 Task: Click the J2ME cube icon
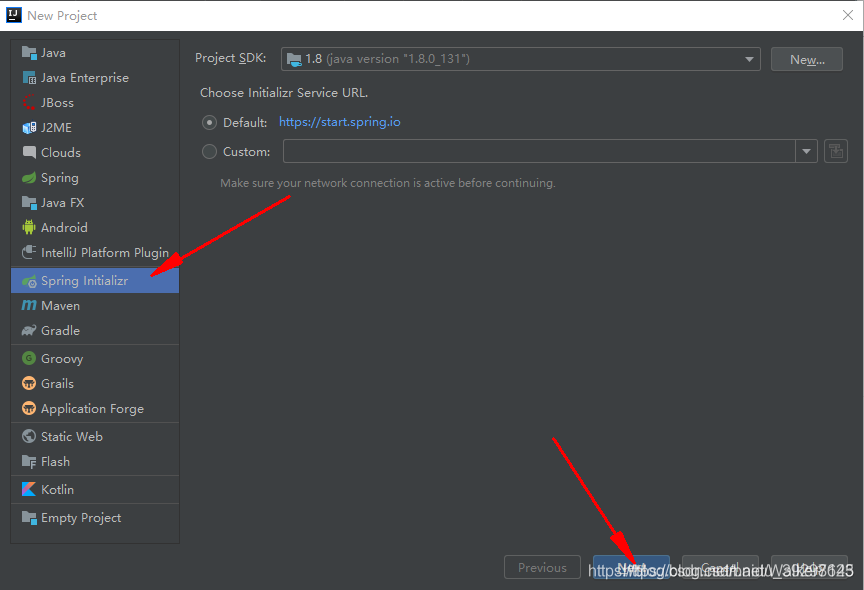tap(29, 128)
